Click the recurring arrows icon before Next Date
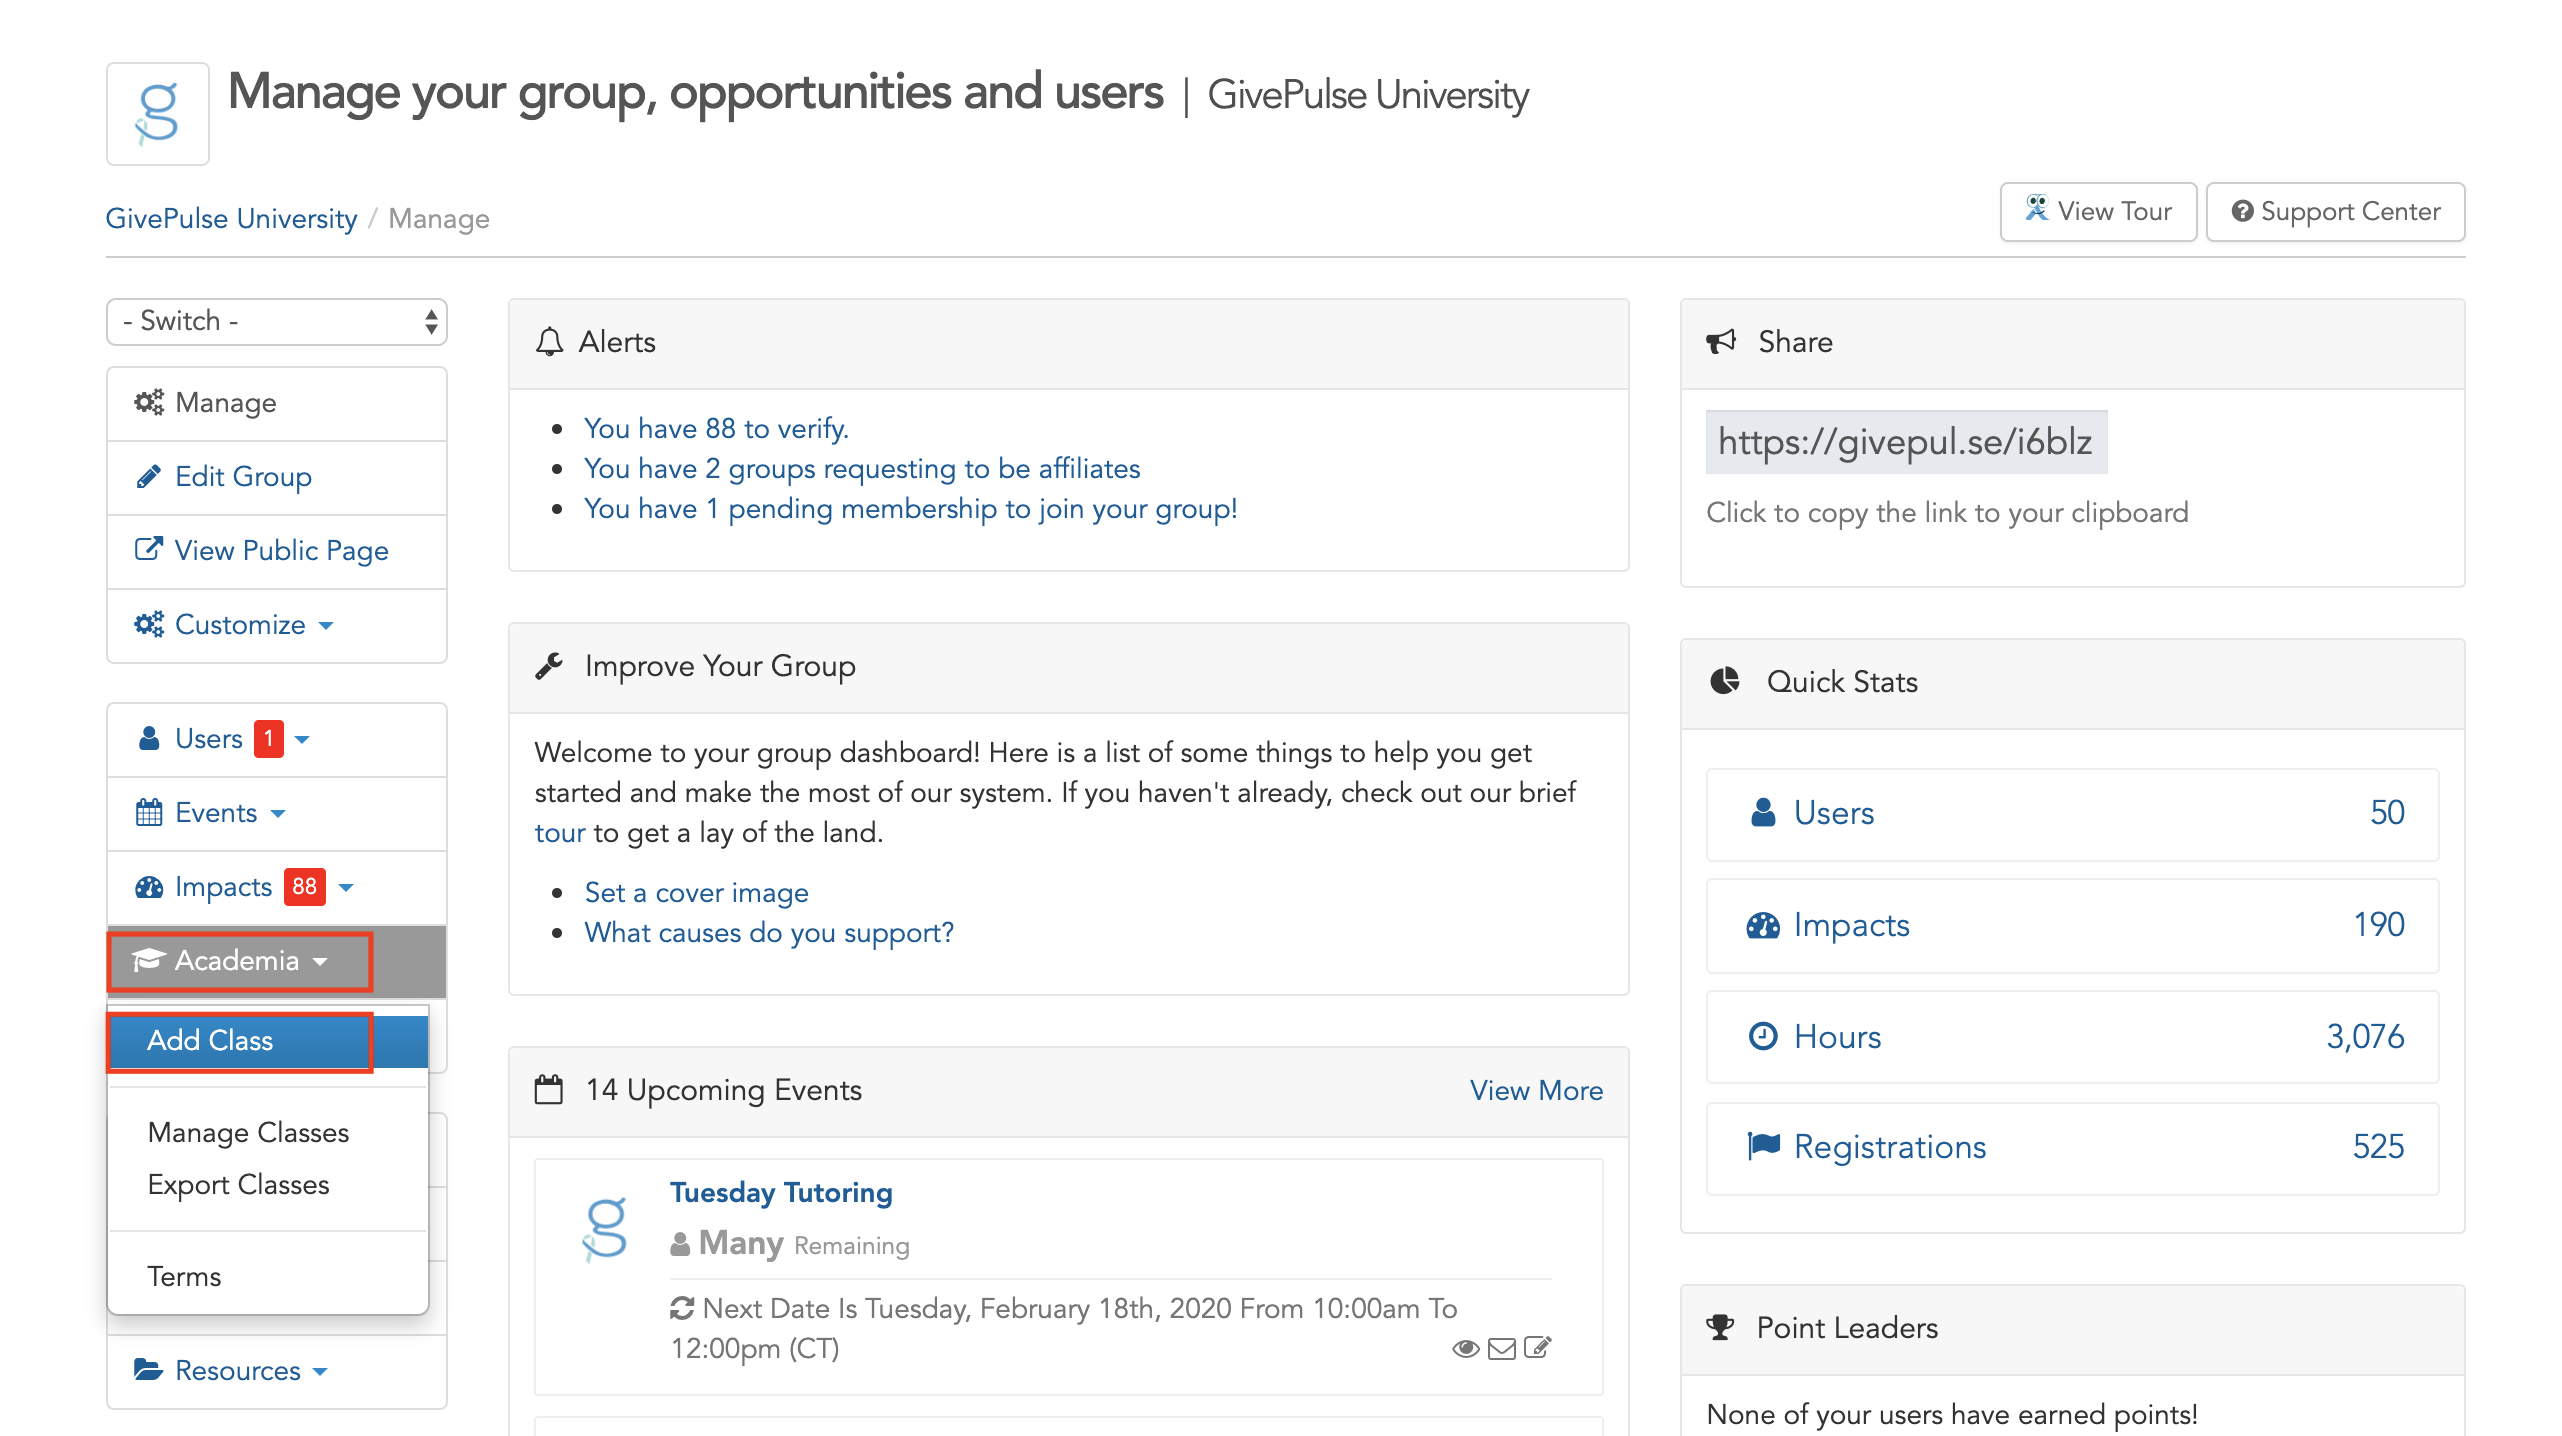This screenshot has height=1436, width=2562. click(x=682, y=1308)
